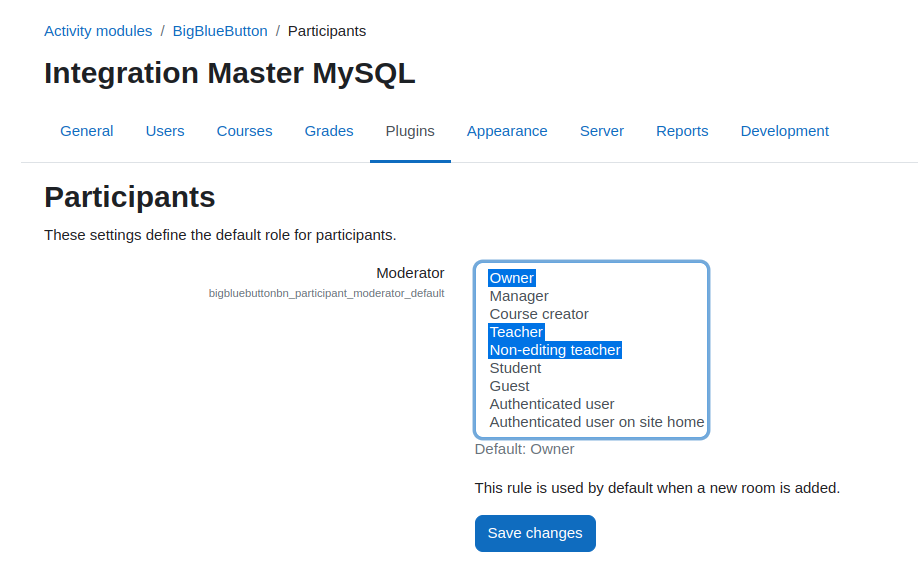The height and width of the screenshot is (564, 918).
Task: Open the BigBlueButton breadcrumb link
Action: pos(220,31)
